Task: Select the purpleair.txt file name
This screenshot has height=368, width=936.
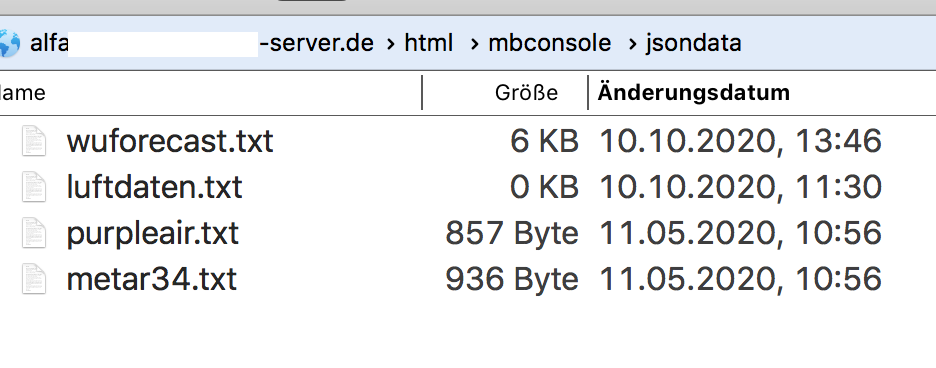Action: [152, 233]
